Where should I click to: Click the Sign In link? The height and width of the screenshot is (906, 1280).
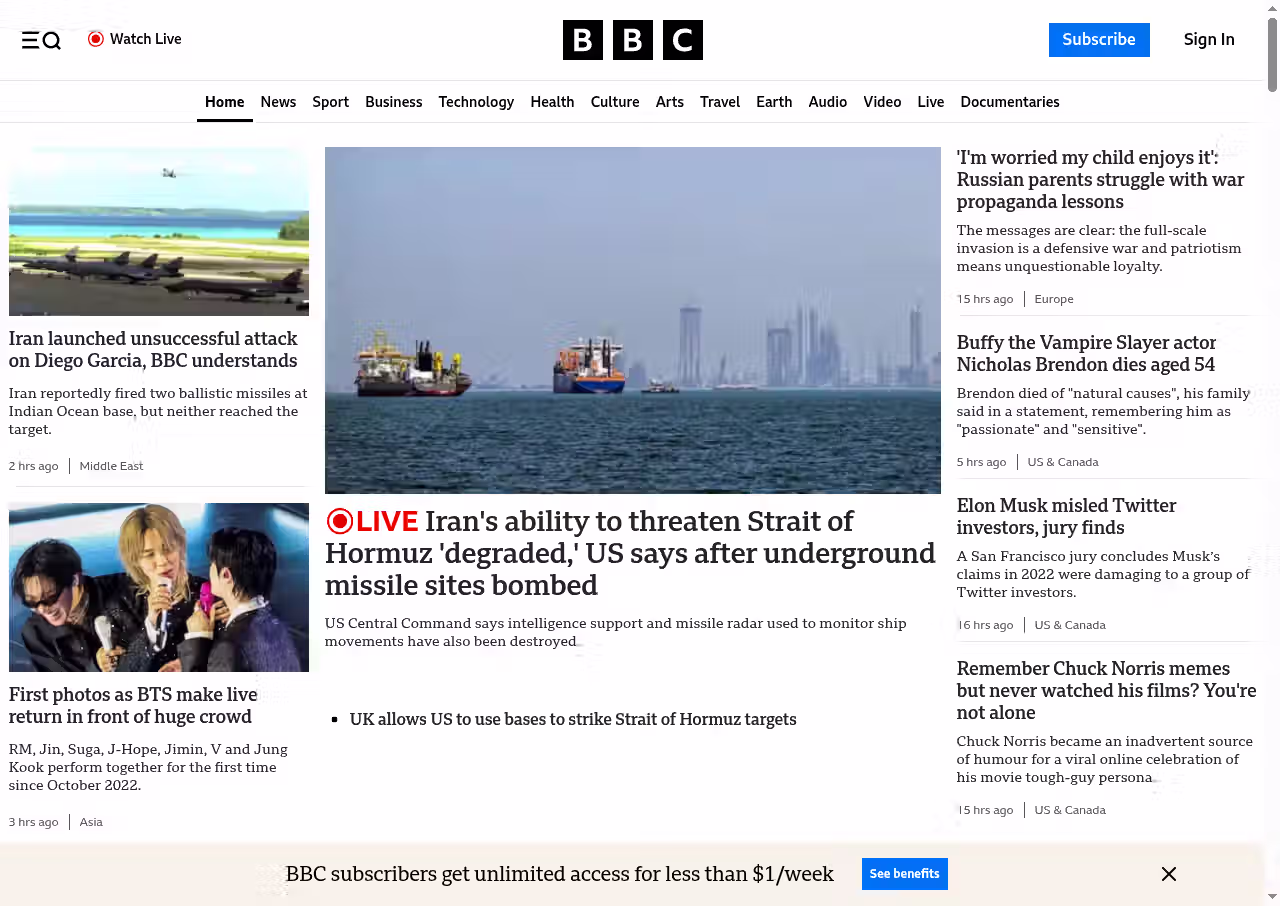1208,40
